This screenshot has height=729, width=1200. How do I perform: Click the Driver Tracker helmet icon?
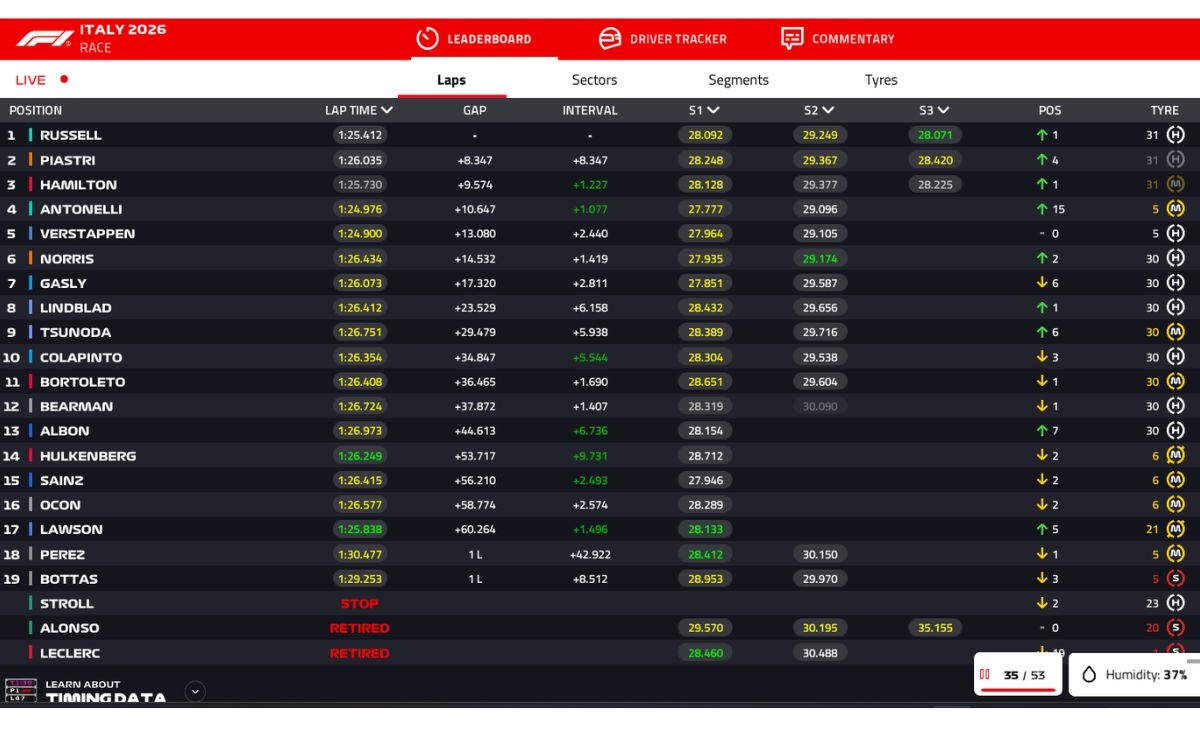[x=609, y=39]
